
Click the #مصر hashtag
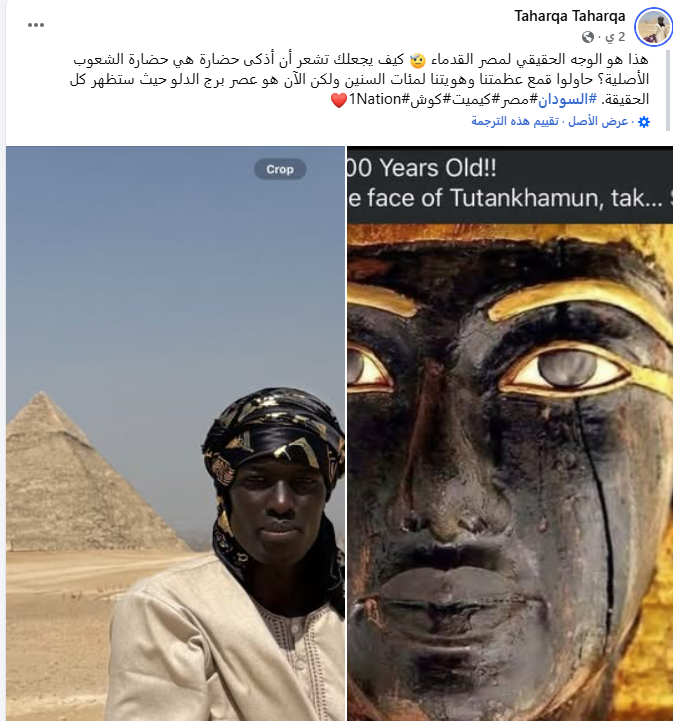click(516, 99)
